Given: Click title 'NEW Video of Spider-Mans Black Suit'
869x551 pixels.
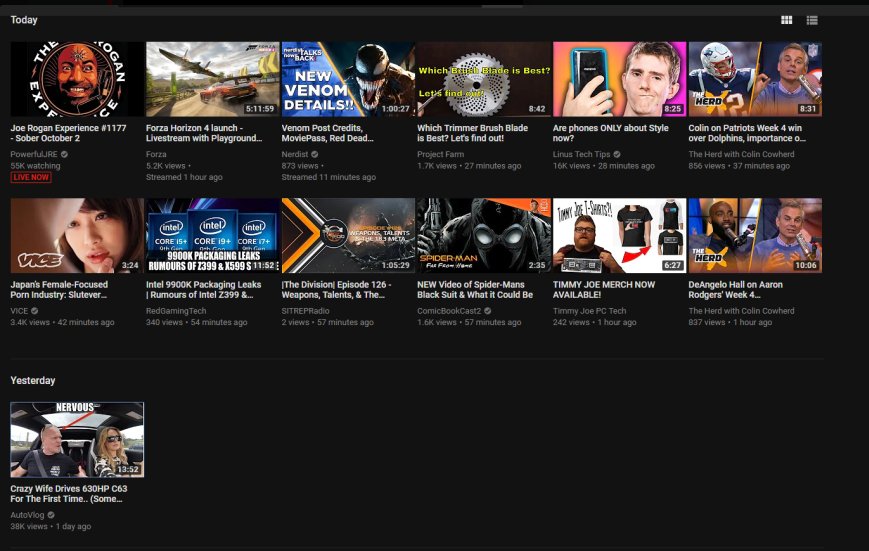Looking at the screenshot, I should tap(475, 289).
